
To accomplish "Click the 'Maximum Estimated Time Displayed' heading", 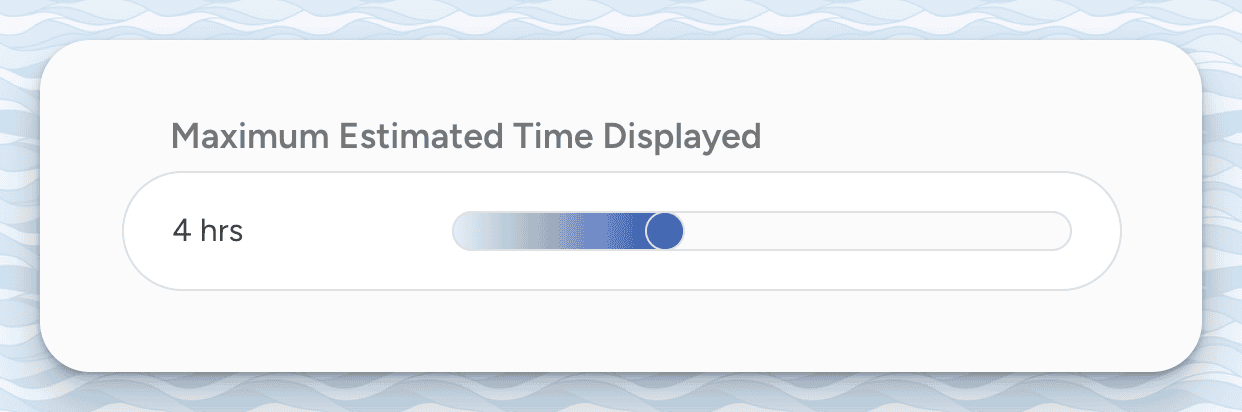I will pos(466,136).
